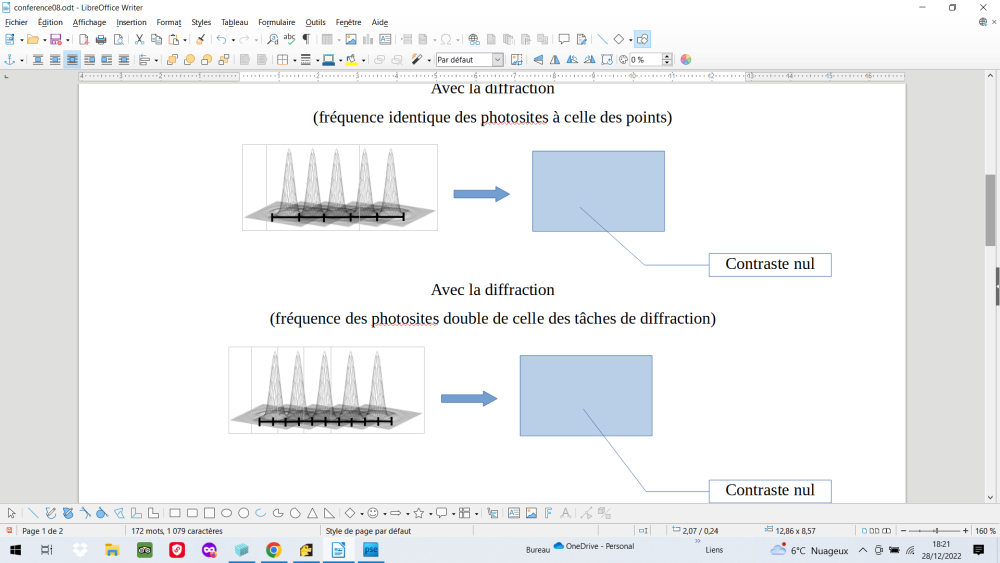Select the Ellipse shape drawing tool
The image size is (1000, 563).
[226, 513]
